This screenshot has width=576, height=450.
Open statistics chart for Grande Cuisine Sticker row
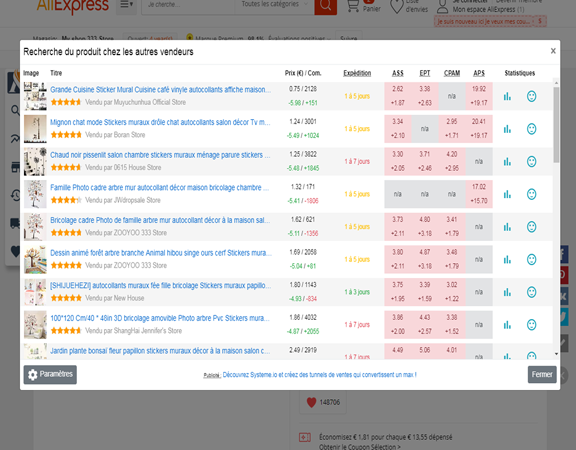click(x=507, y=97)
